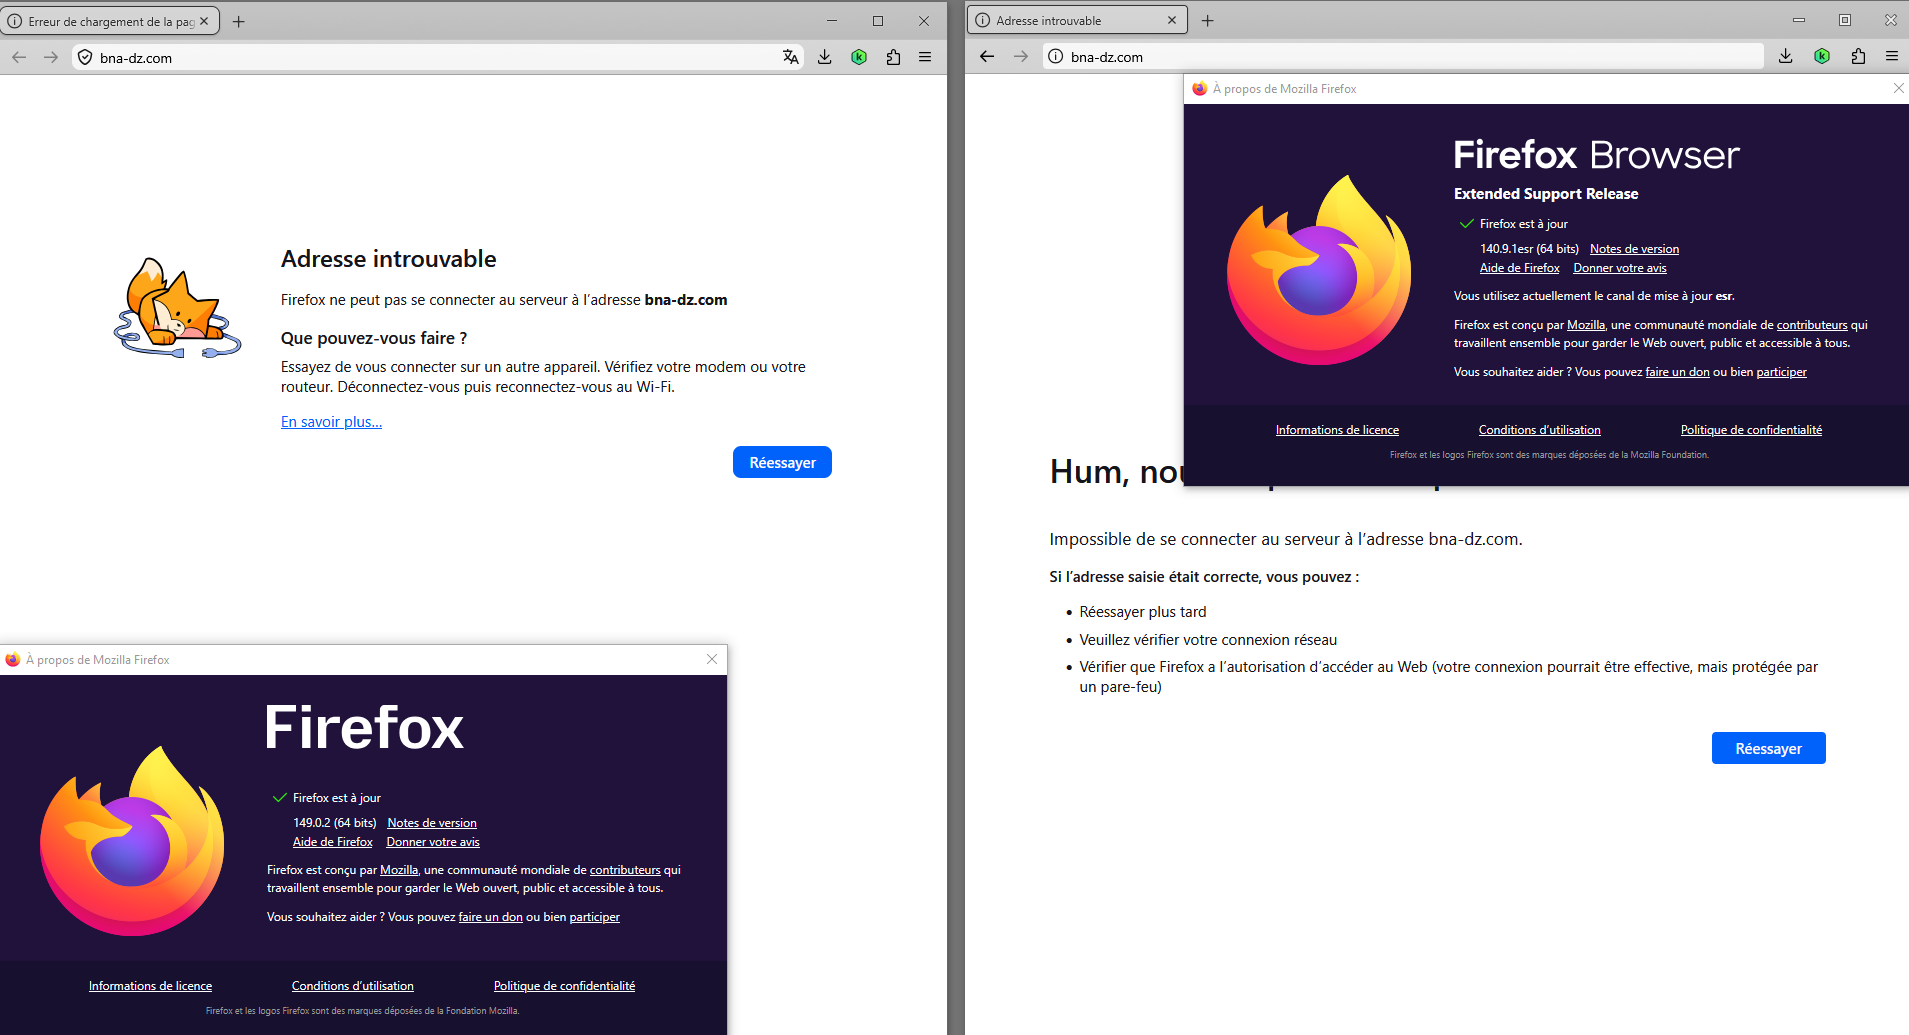The image size is (1909, 1035).
Task: Click the Réessayer plus tard bullet item
Action: pos(1143,612)
